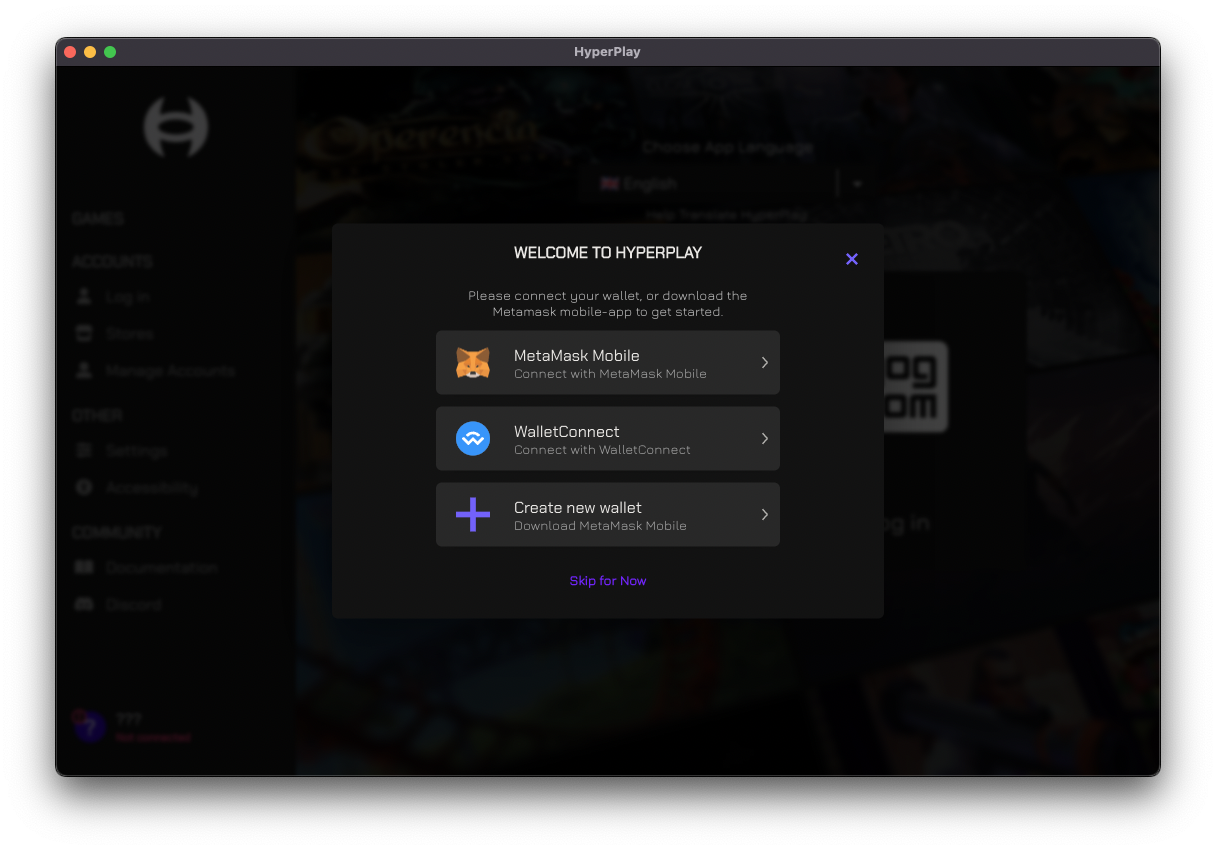Click the Skip for Now link
1216x850 pixels.
[608, 581]
